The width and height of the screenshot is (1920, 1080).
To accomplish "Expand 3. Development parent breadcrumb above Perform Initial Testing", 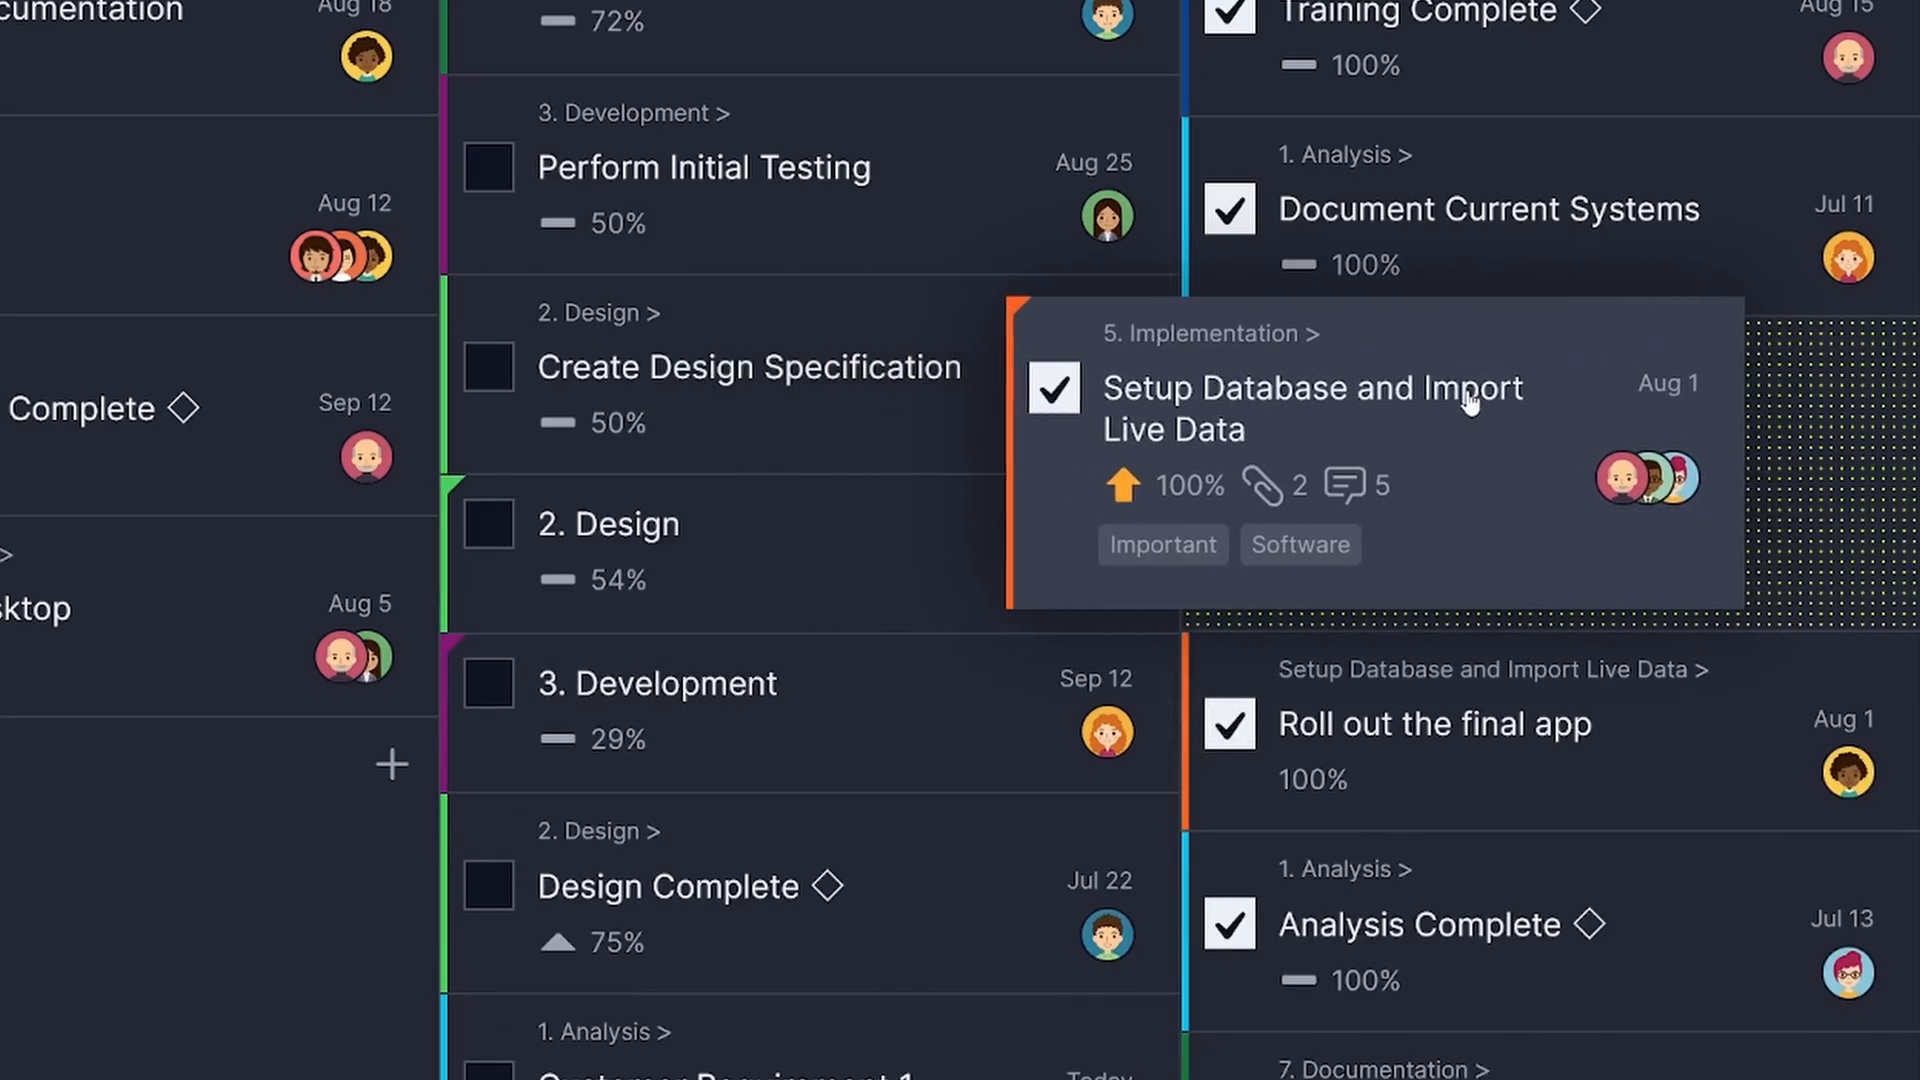I will pos(633,113).
